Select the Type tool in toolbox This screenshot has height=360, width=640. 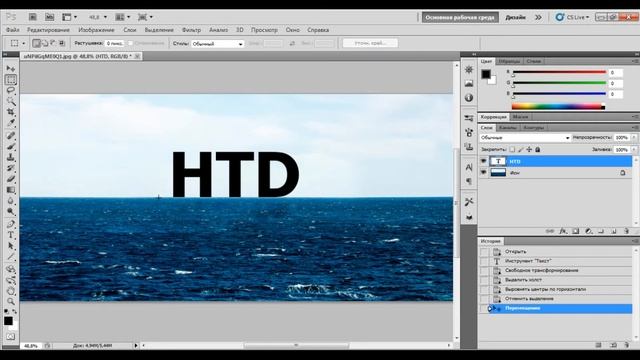tap(11, 235)
